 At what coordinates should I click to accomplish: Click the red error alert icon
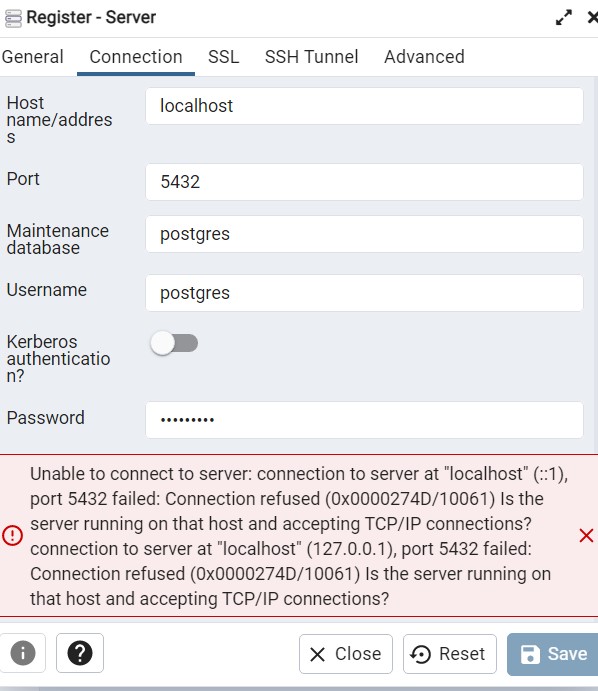(12, 535)
